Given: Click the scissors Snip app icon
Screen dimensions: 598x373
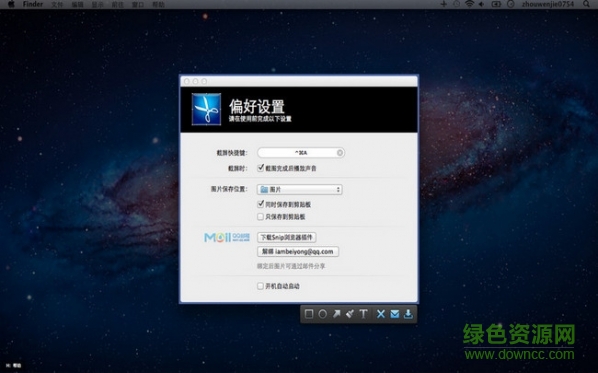Looking at the screenshot, I should click(x=206, y=109).
